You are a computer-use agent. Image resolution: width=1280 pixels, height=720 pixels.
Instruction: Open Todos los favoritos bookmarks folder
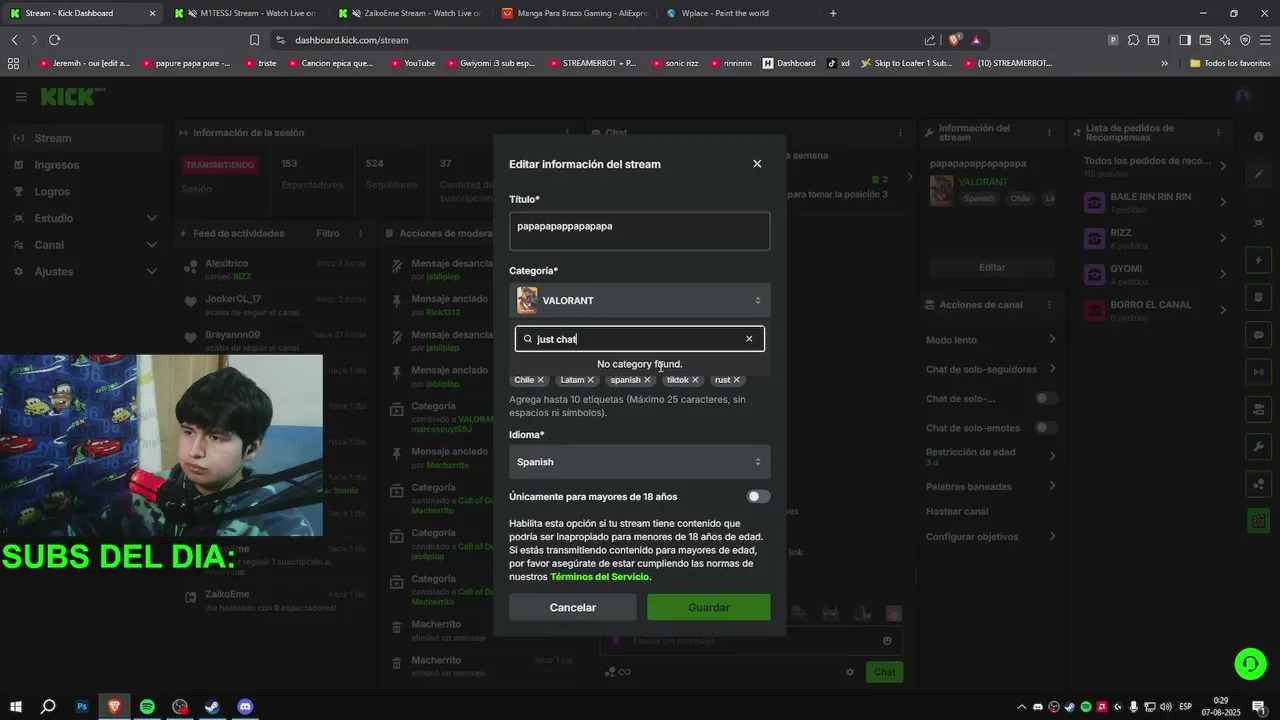point(1230,63)
